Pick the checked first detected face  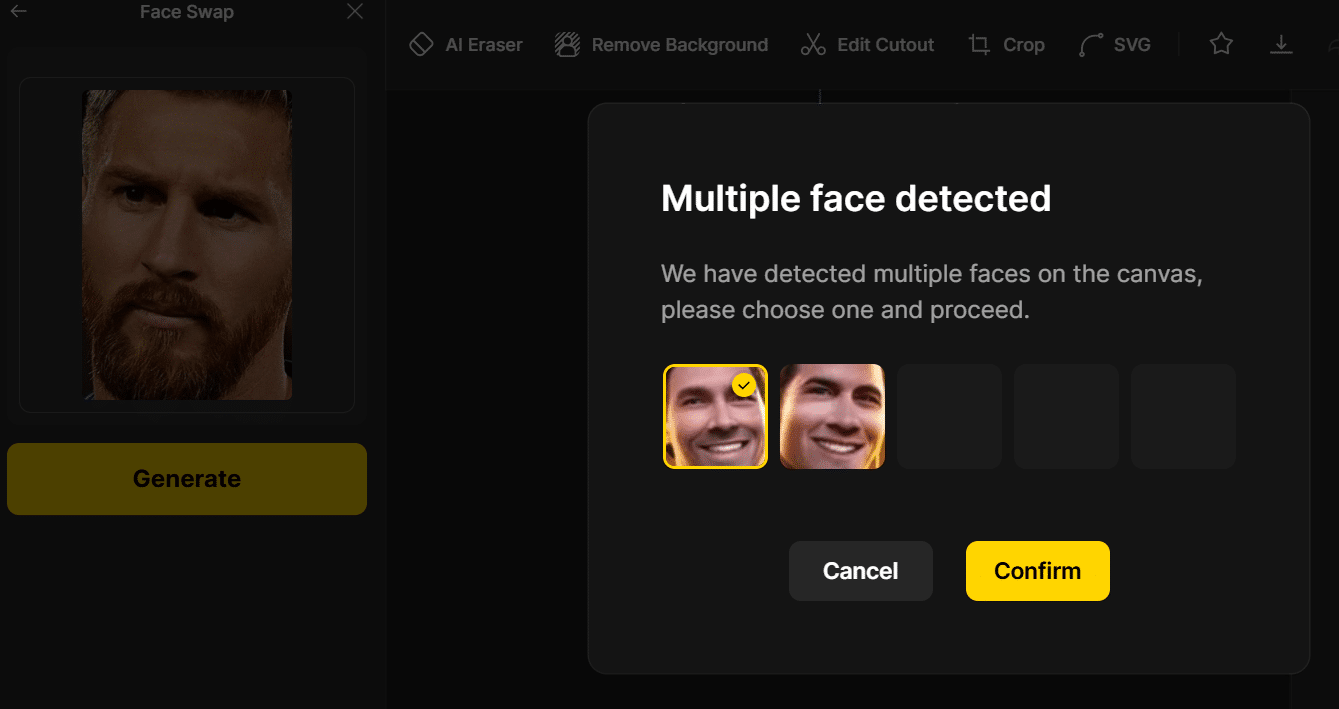[x=715, y=416]
